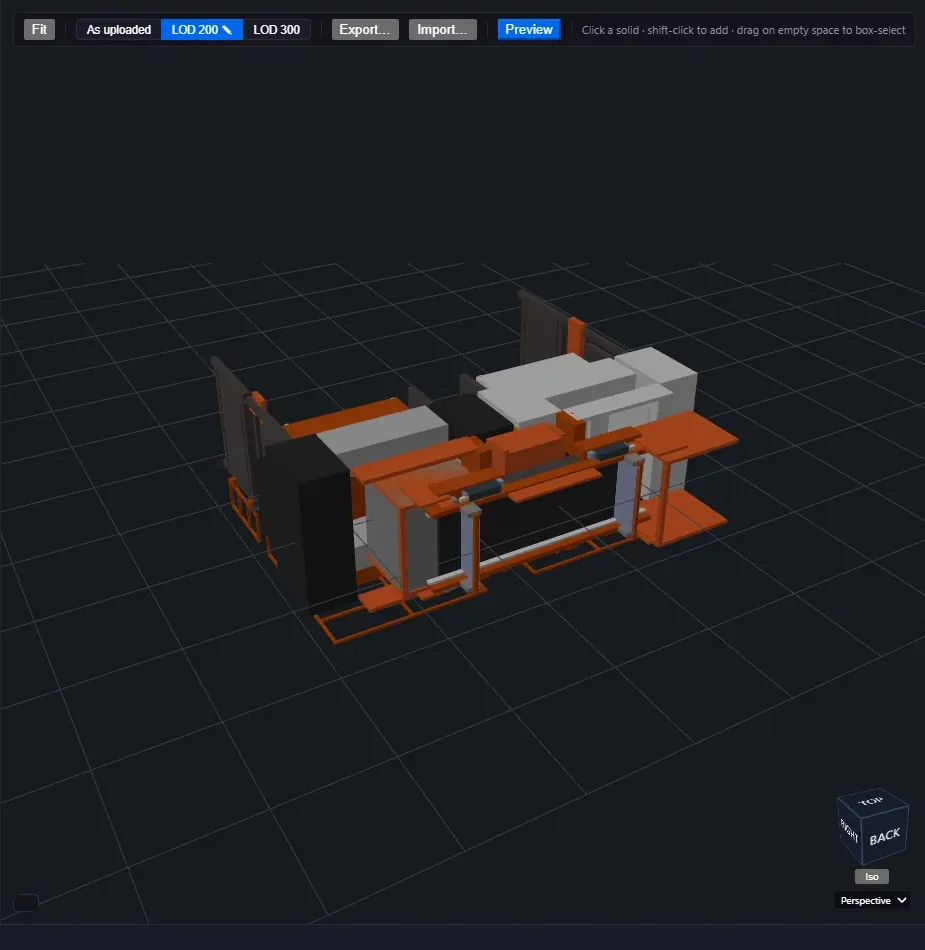Viewport: 925px width, 950px height.
Task: Switch to the LOD 300 tab
Action: pyautogui.click(x=276, y=30)
